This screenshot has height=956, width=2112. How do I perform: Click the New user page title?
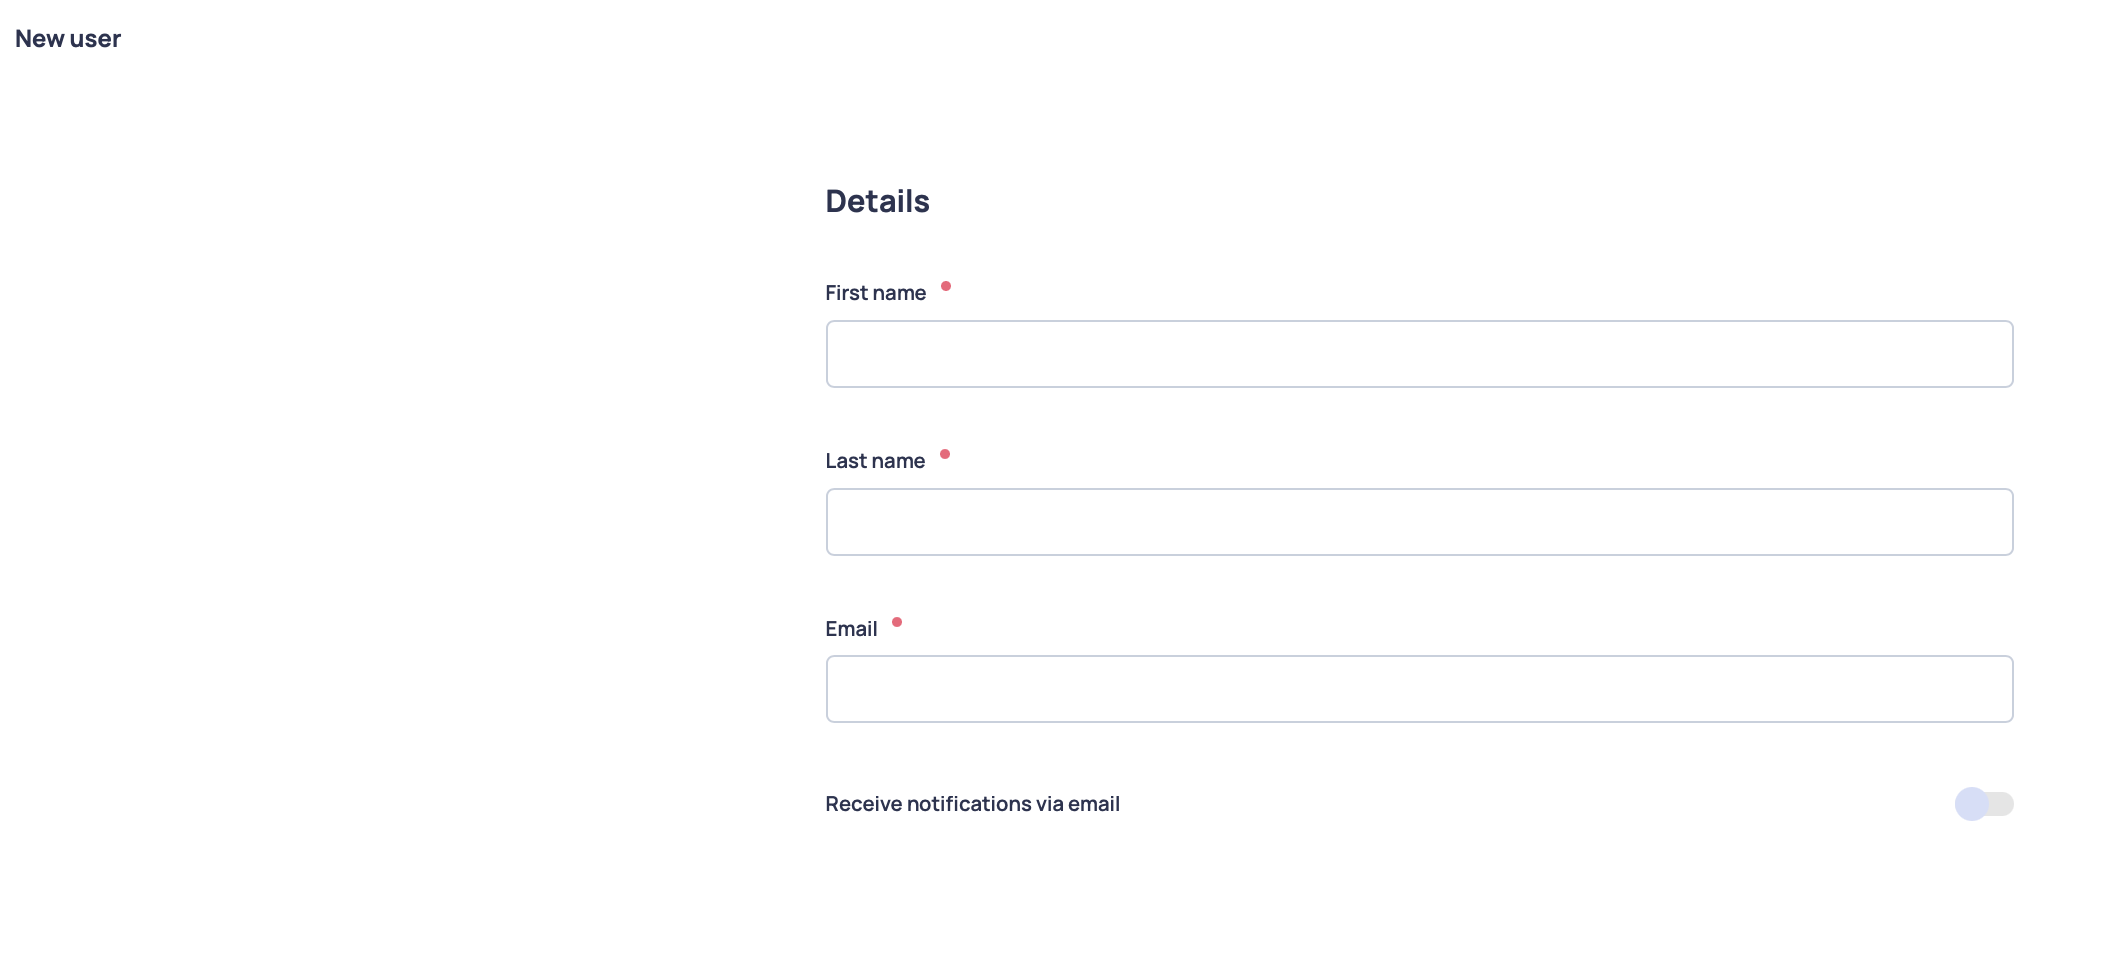click(68, 39)
